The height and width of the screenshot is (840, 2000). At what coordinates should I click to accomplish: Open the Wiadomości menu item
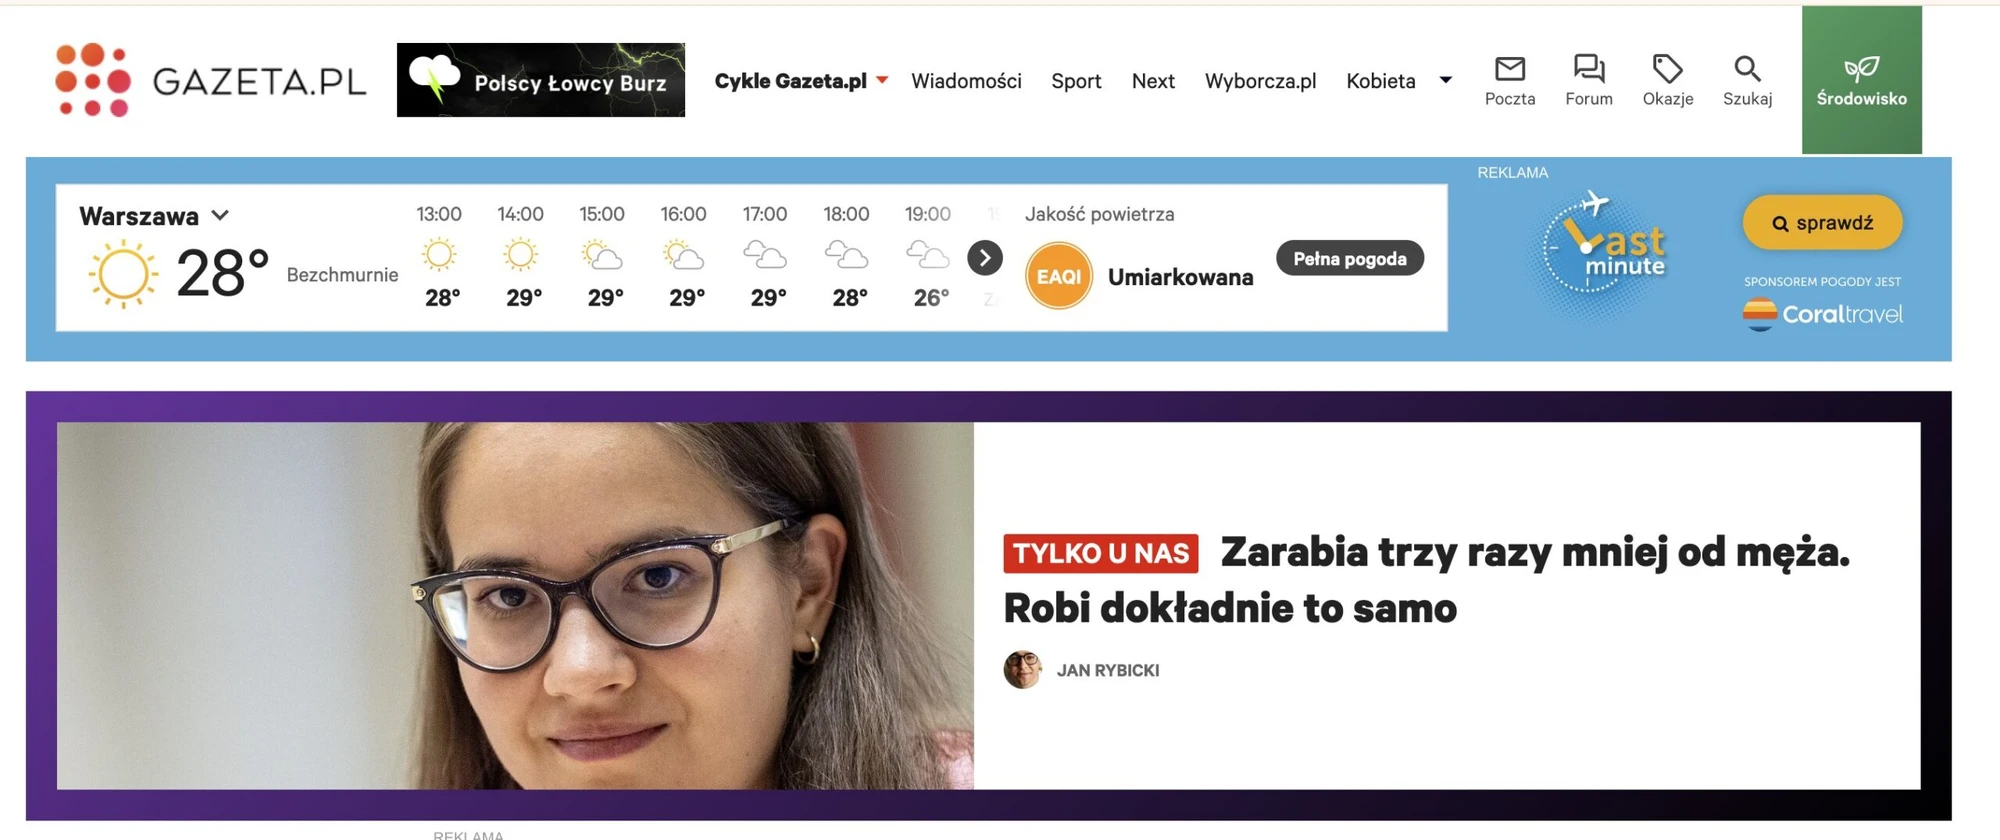tap(966, 81)
